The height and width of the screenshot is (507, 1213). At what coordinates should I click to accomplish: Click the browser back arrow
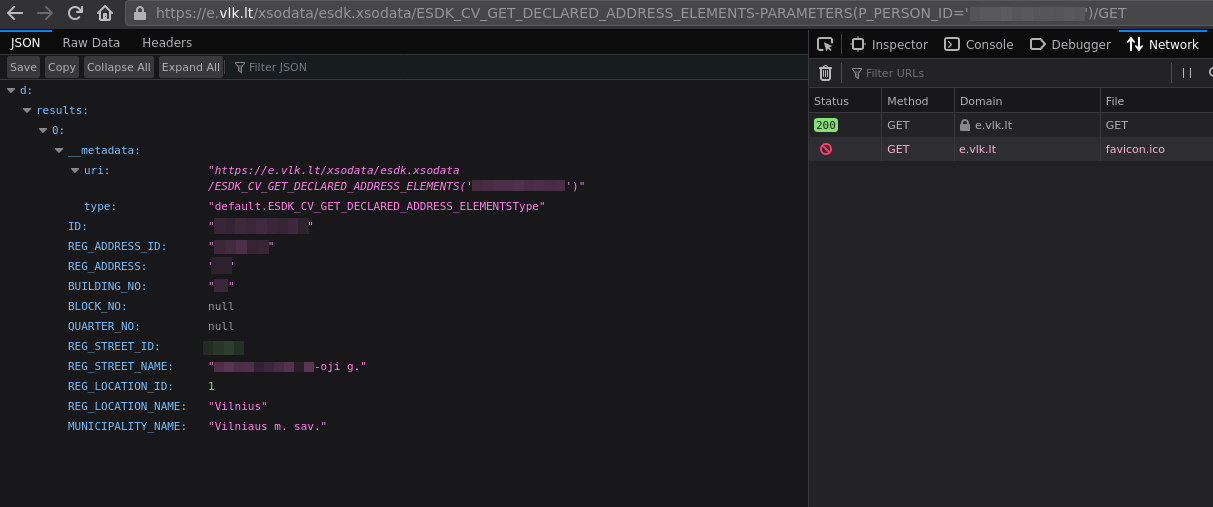pyautogui.click(x=14, y=14)
